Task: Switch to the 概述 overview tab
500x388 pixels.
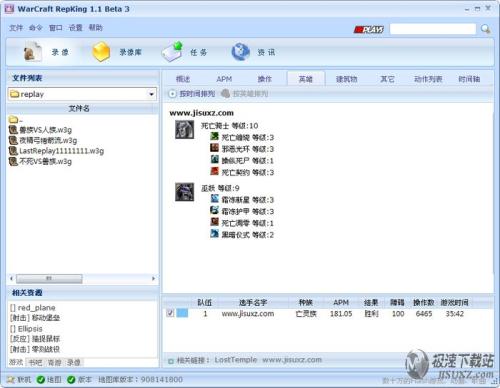Action: (x=183, y=79)
